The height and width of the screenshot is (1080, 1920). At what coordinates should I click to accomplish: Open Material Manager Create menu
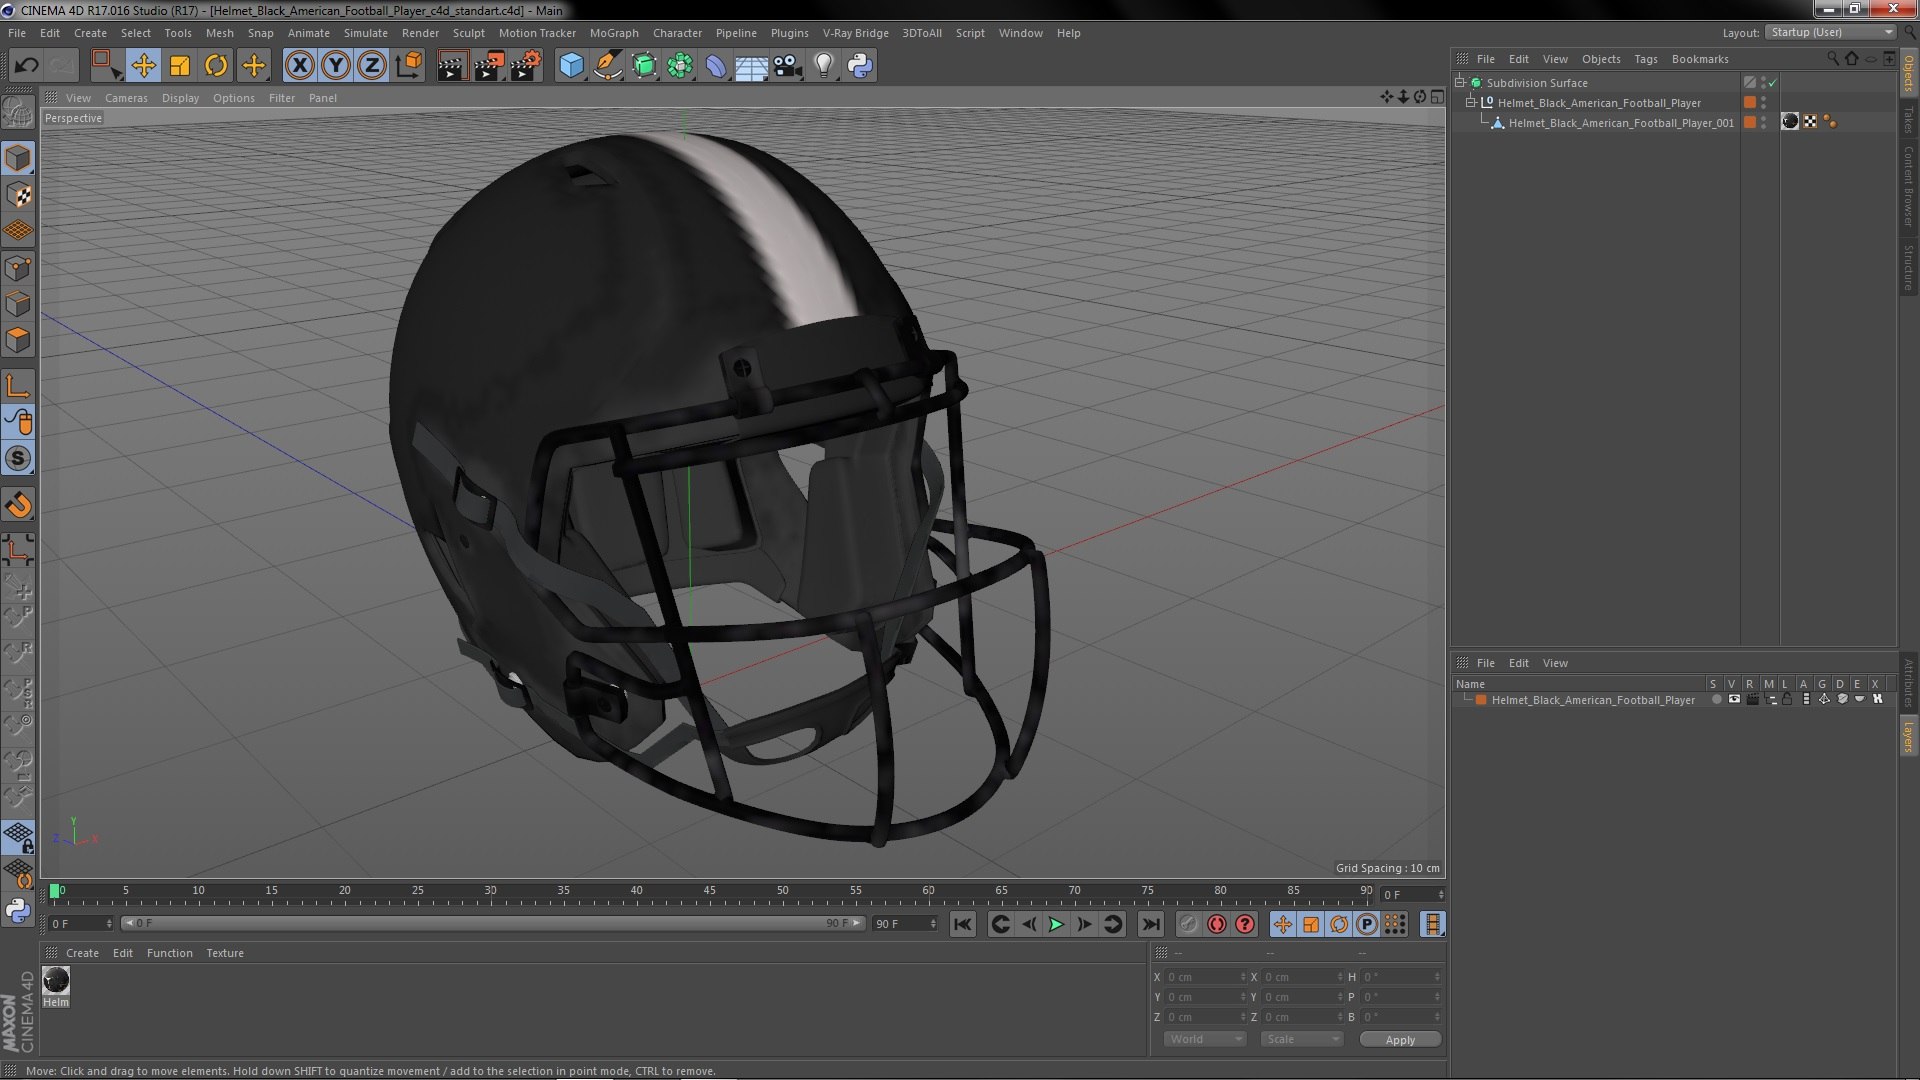coord(82,953)
